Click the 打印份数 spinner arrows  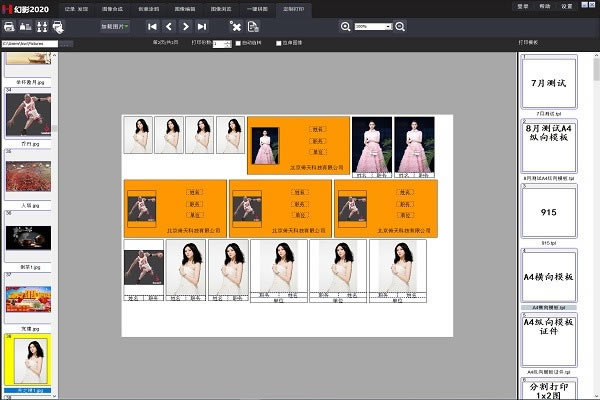coord(228,44)
